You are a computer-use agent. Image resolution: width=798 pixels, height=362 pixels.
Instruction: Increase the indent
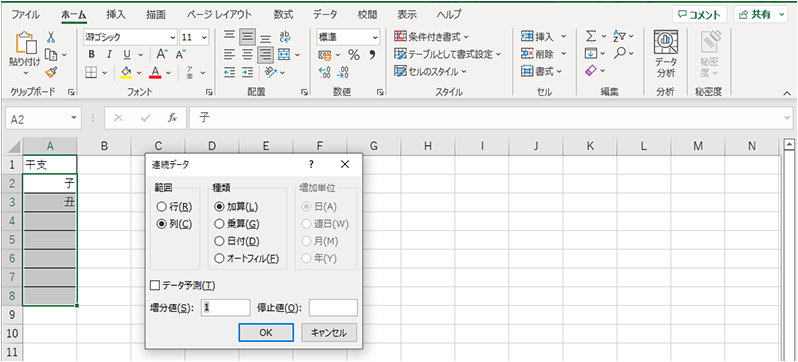pyautogui.click(x=247, y=72)
